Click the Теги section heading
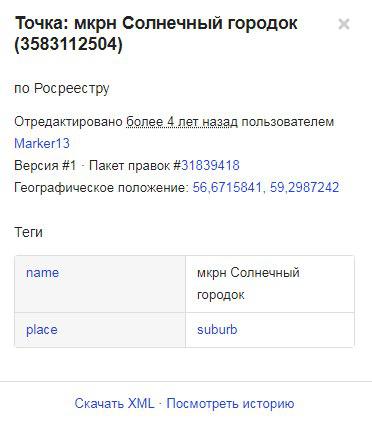Viewport: 372px width, 426px height. click(x=28, y=232)
